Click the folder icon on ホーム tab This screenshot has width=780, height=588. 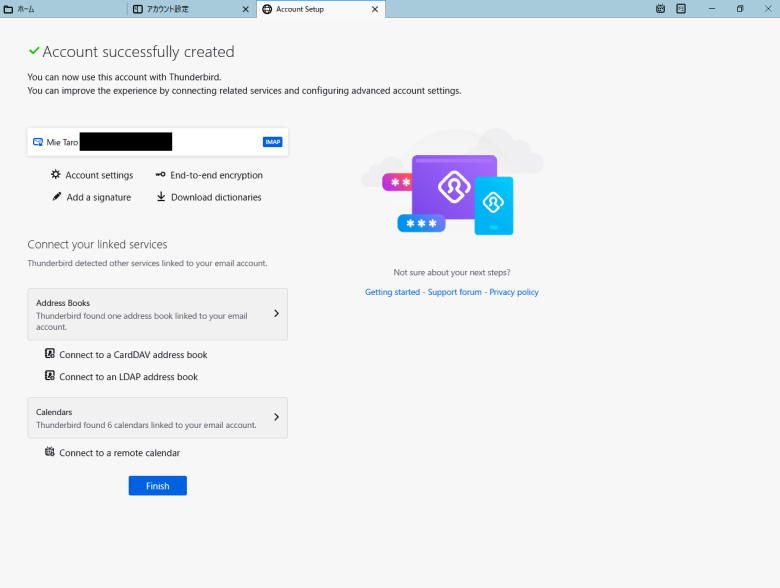[8, 9]
